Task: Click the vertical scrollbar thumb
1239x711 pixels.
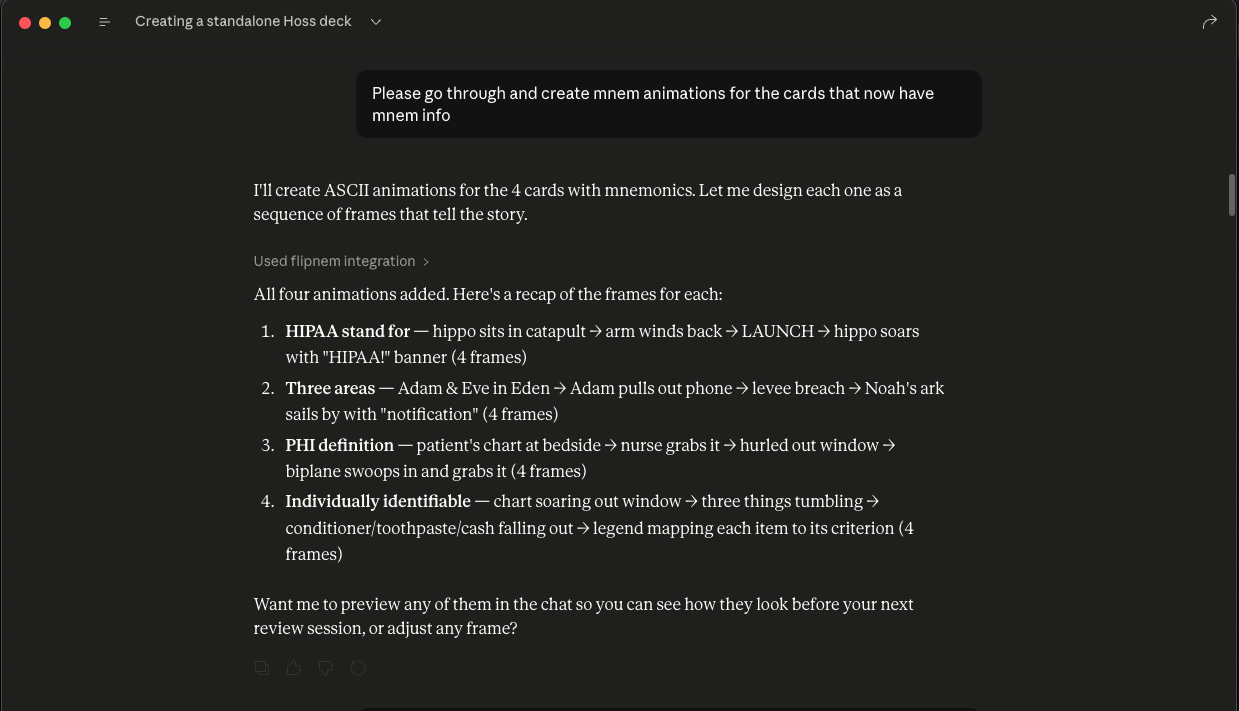Action: pyautogui.click(x=1232, y=195)
